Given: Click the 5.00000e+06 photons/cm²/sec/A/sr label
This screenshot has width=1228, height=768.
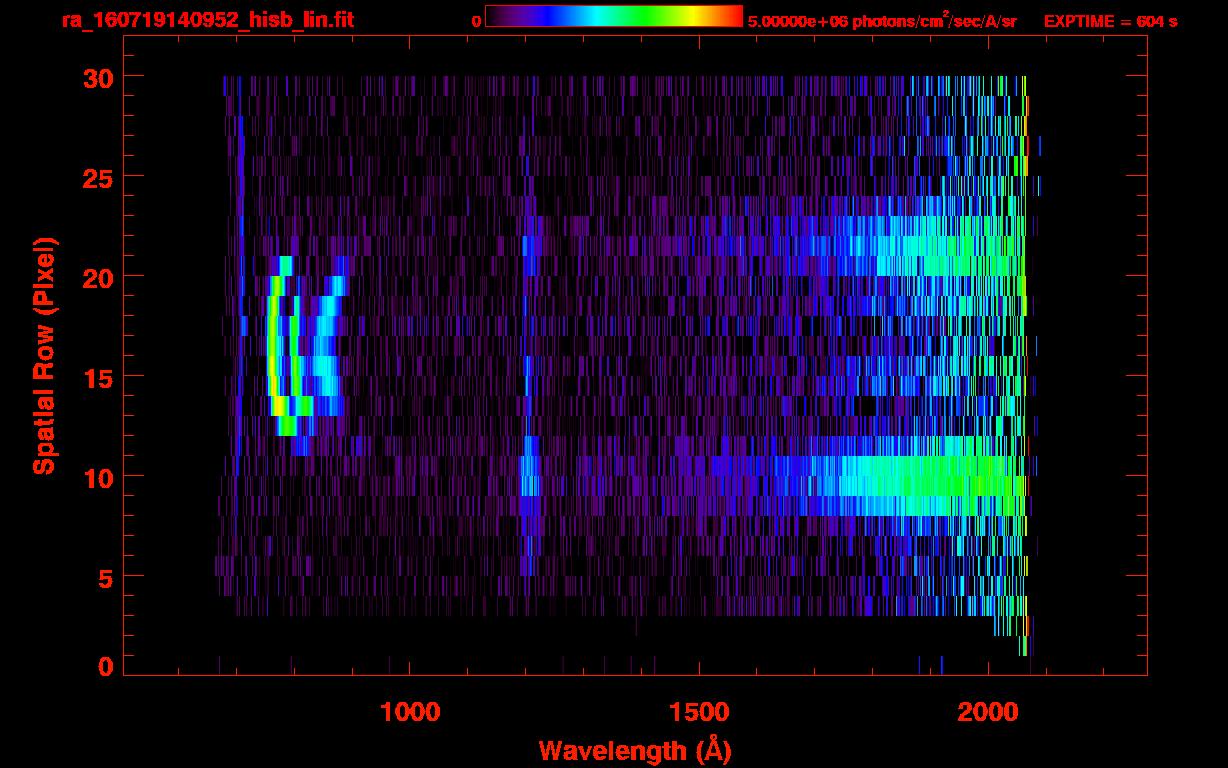Looking at the screenshot, I should [883, 20].
